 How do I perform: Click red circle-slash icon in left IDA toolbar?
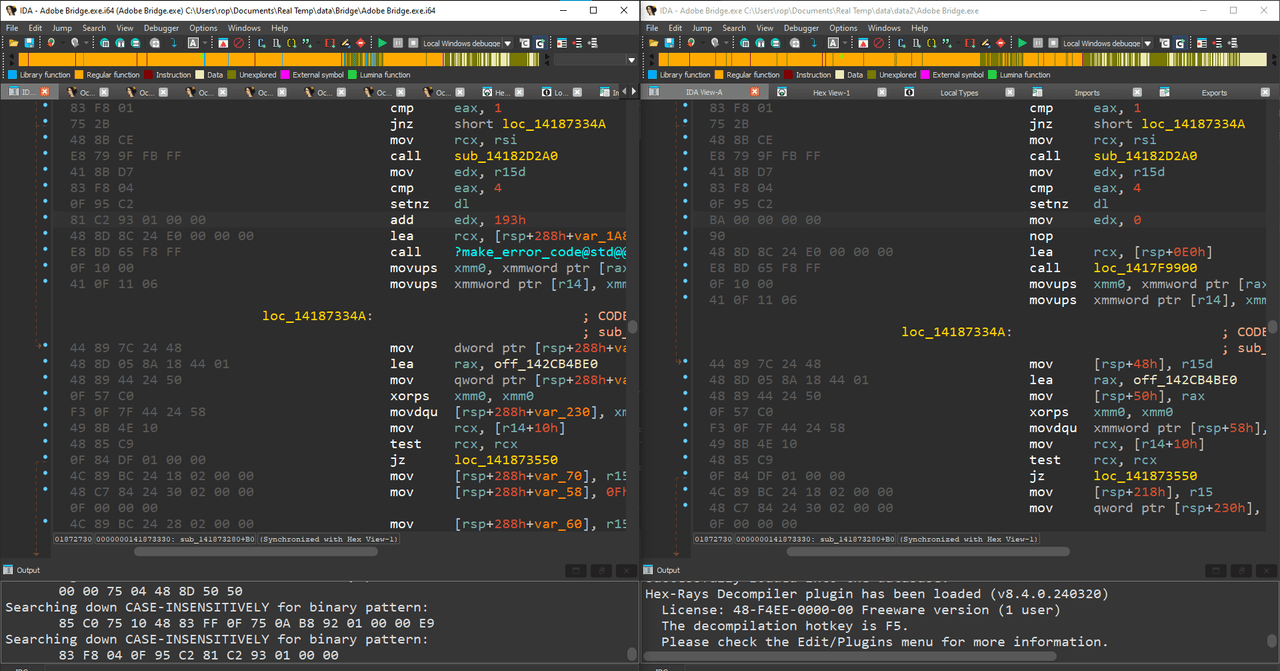[238, 43]
